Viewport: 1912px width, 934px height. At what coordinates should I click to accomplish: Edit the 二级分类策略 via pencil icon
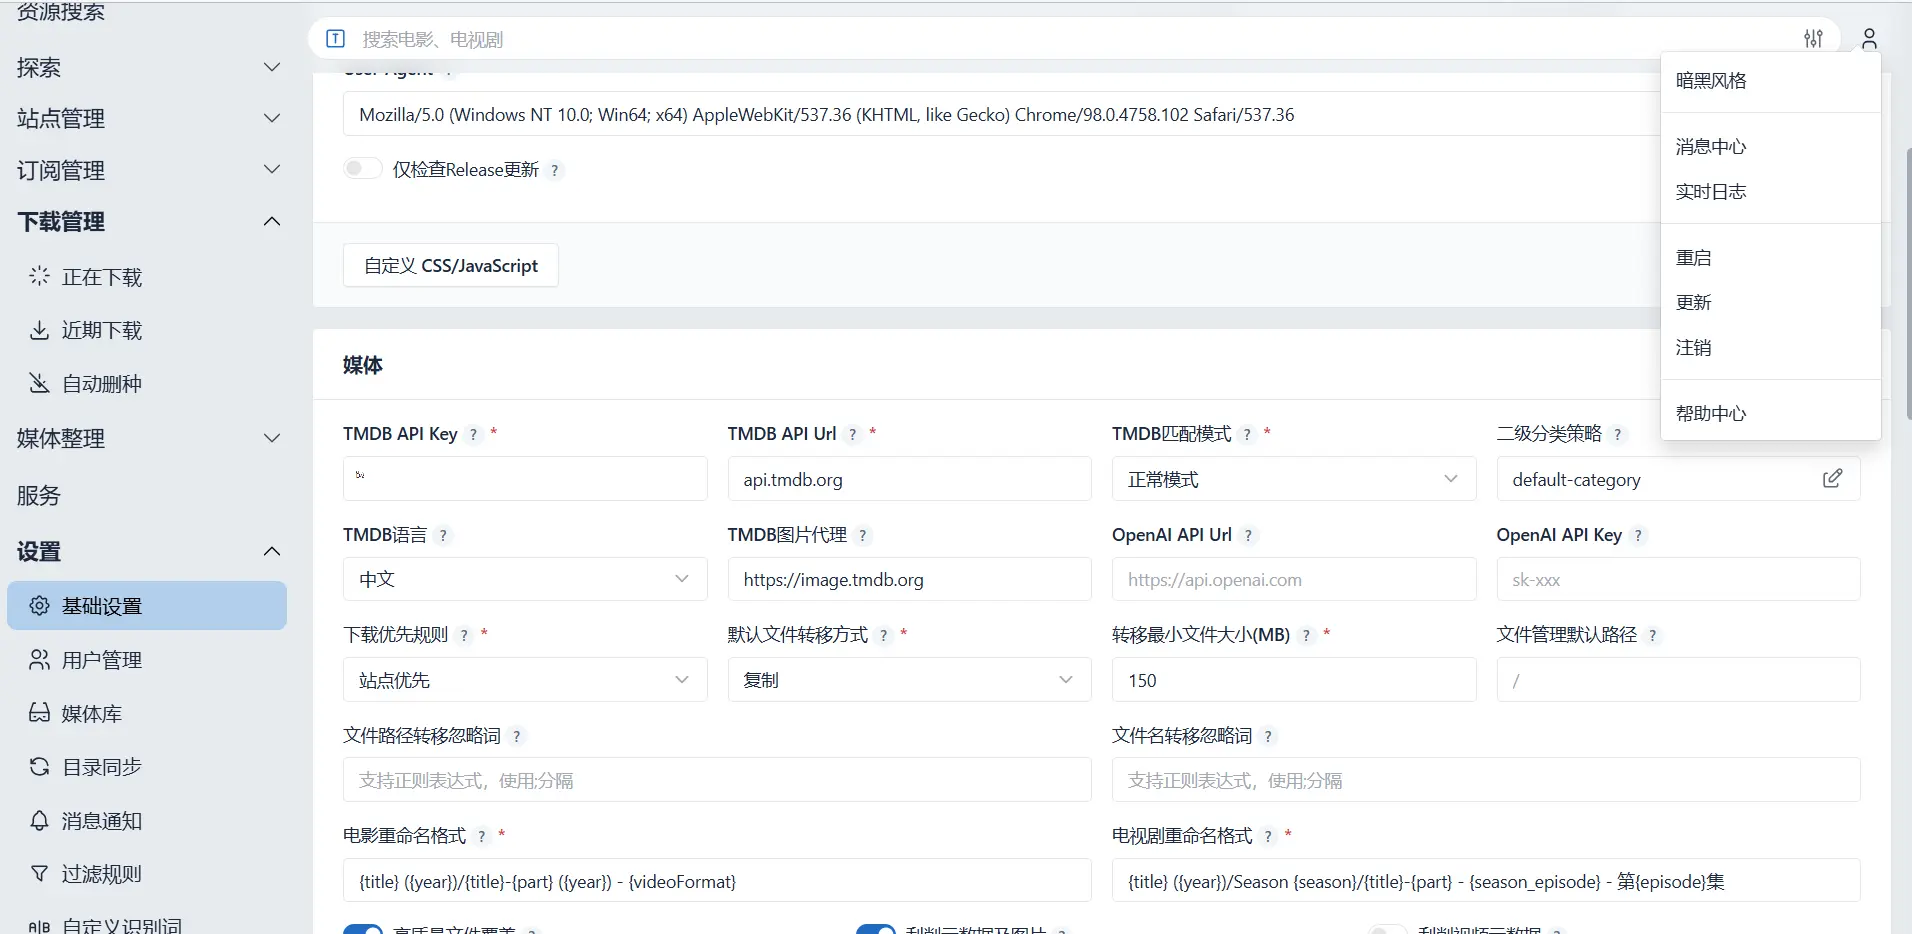pos(1832,478)
